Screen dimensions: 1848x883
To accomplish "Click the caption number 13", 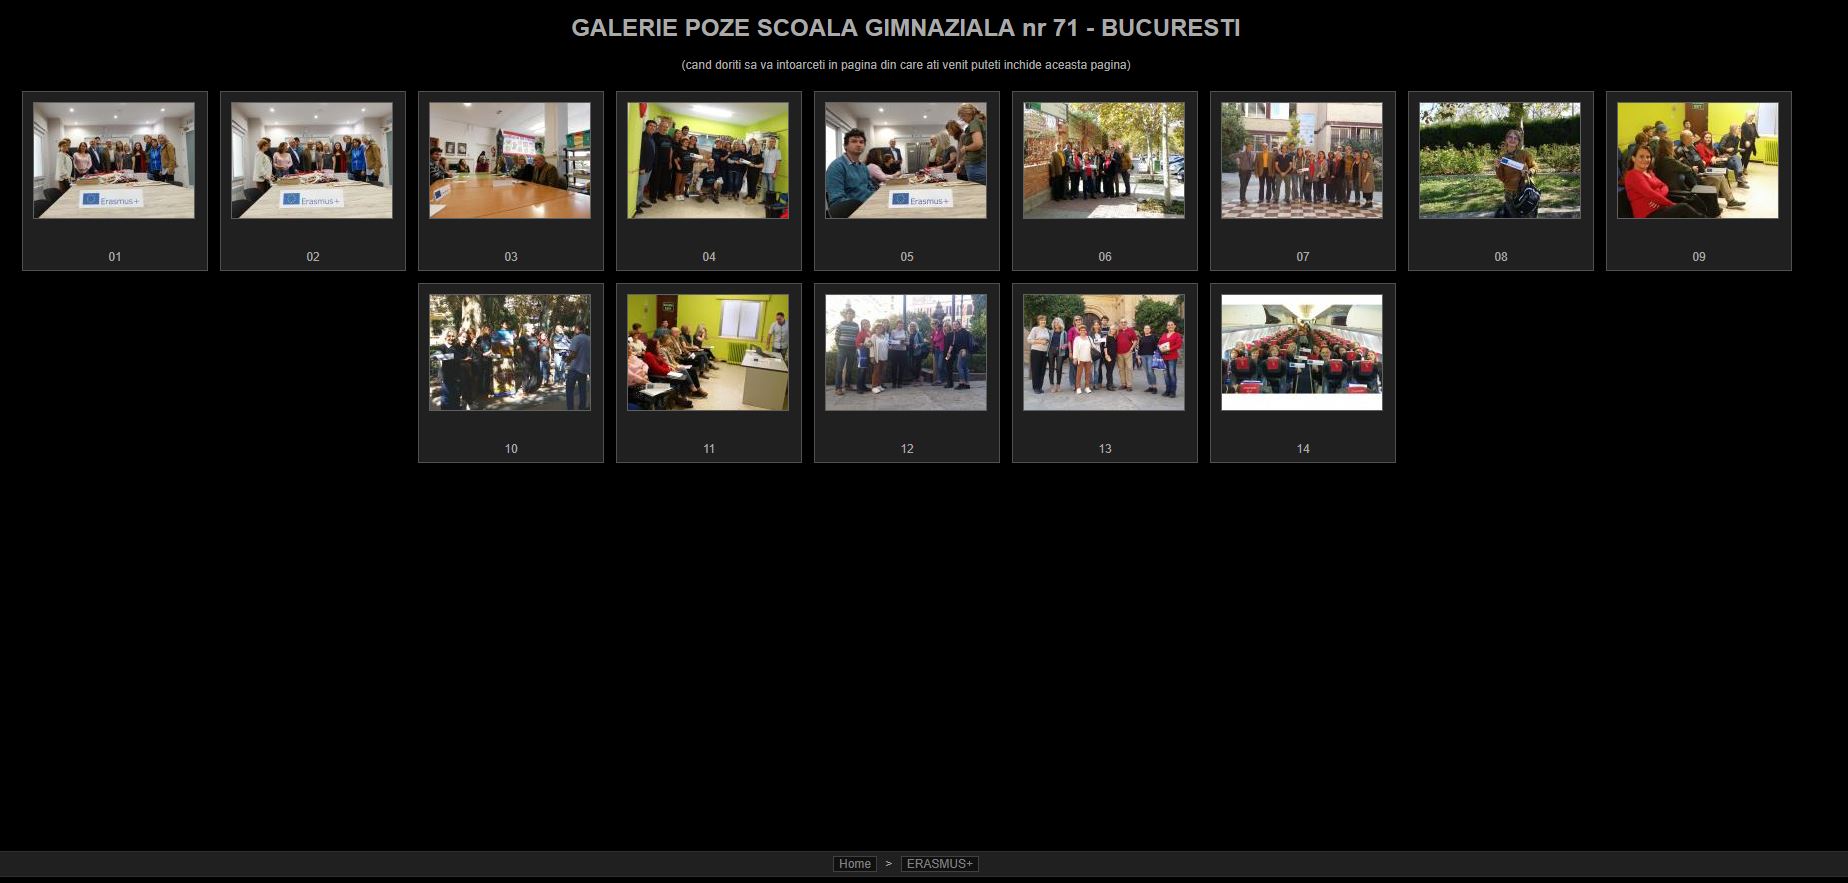I will click(x=1105, y=449).
